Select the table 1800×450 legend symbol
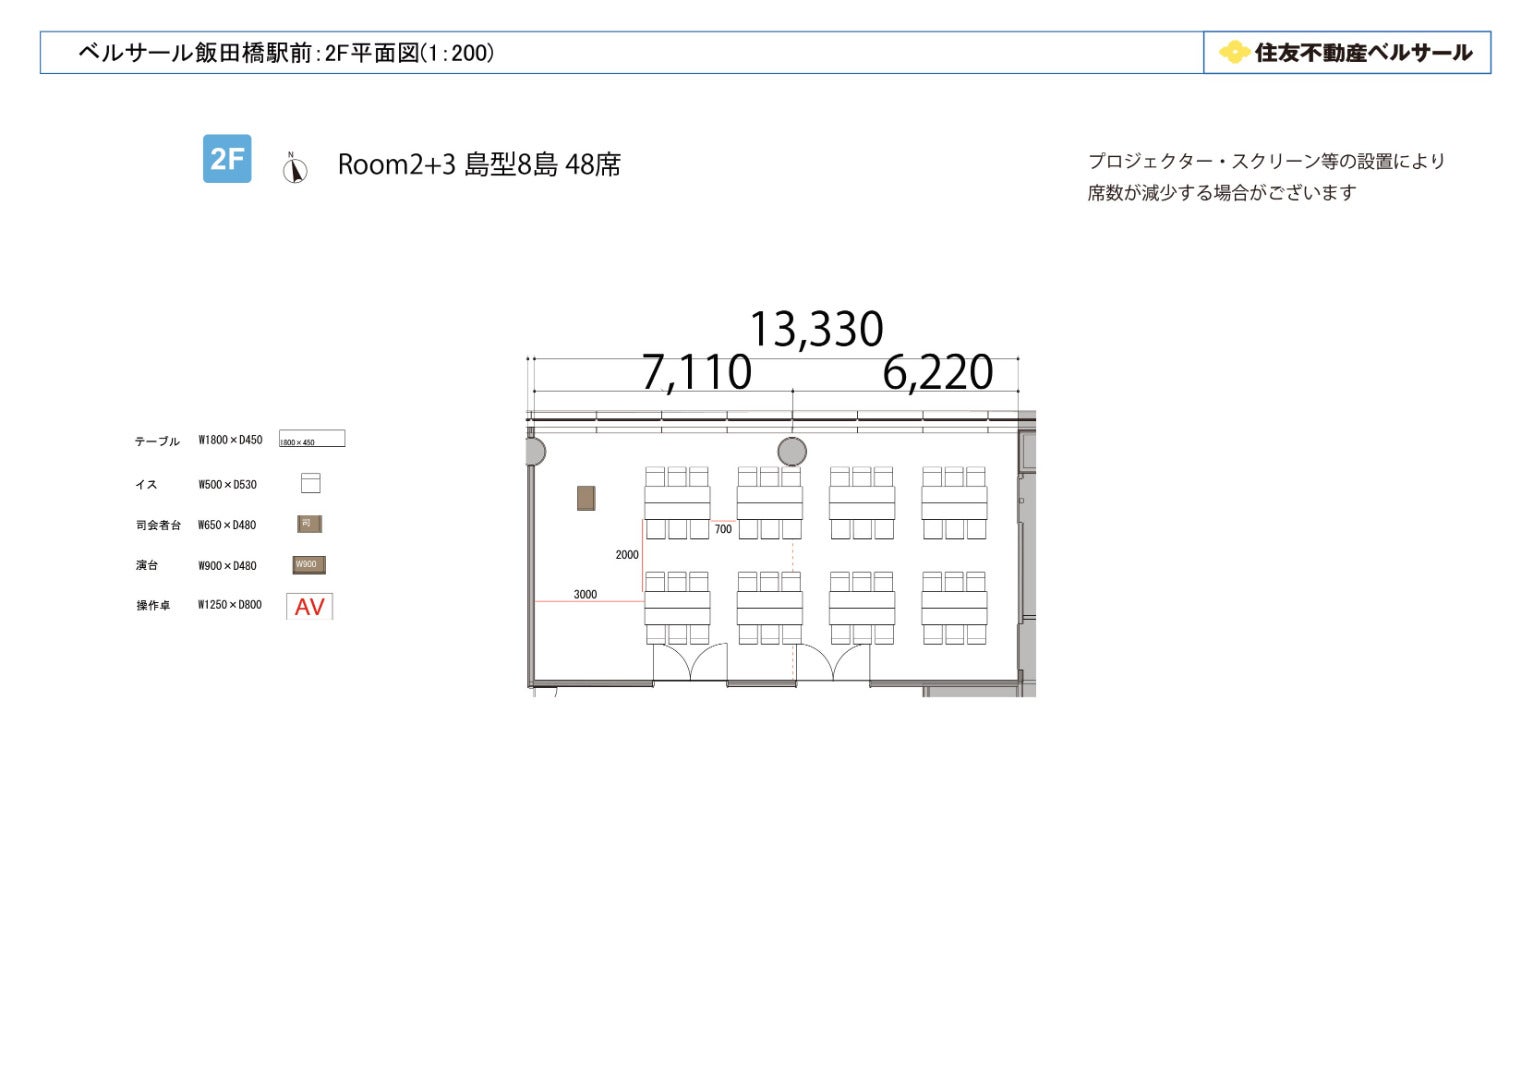The image size is (1527, 1079). tap(312, 439)
